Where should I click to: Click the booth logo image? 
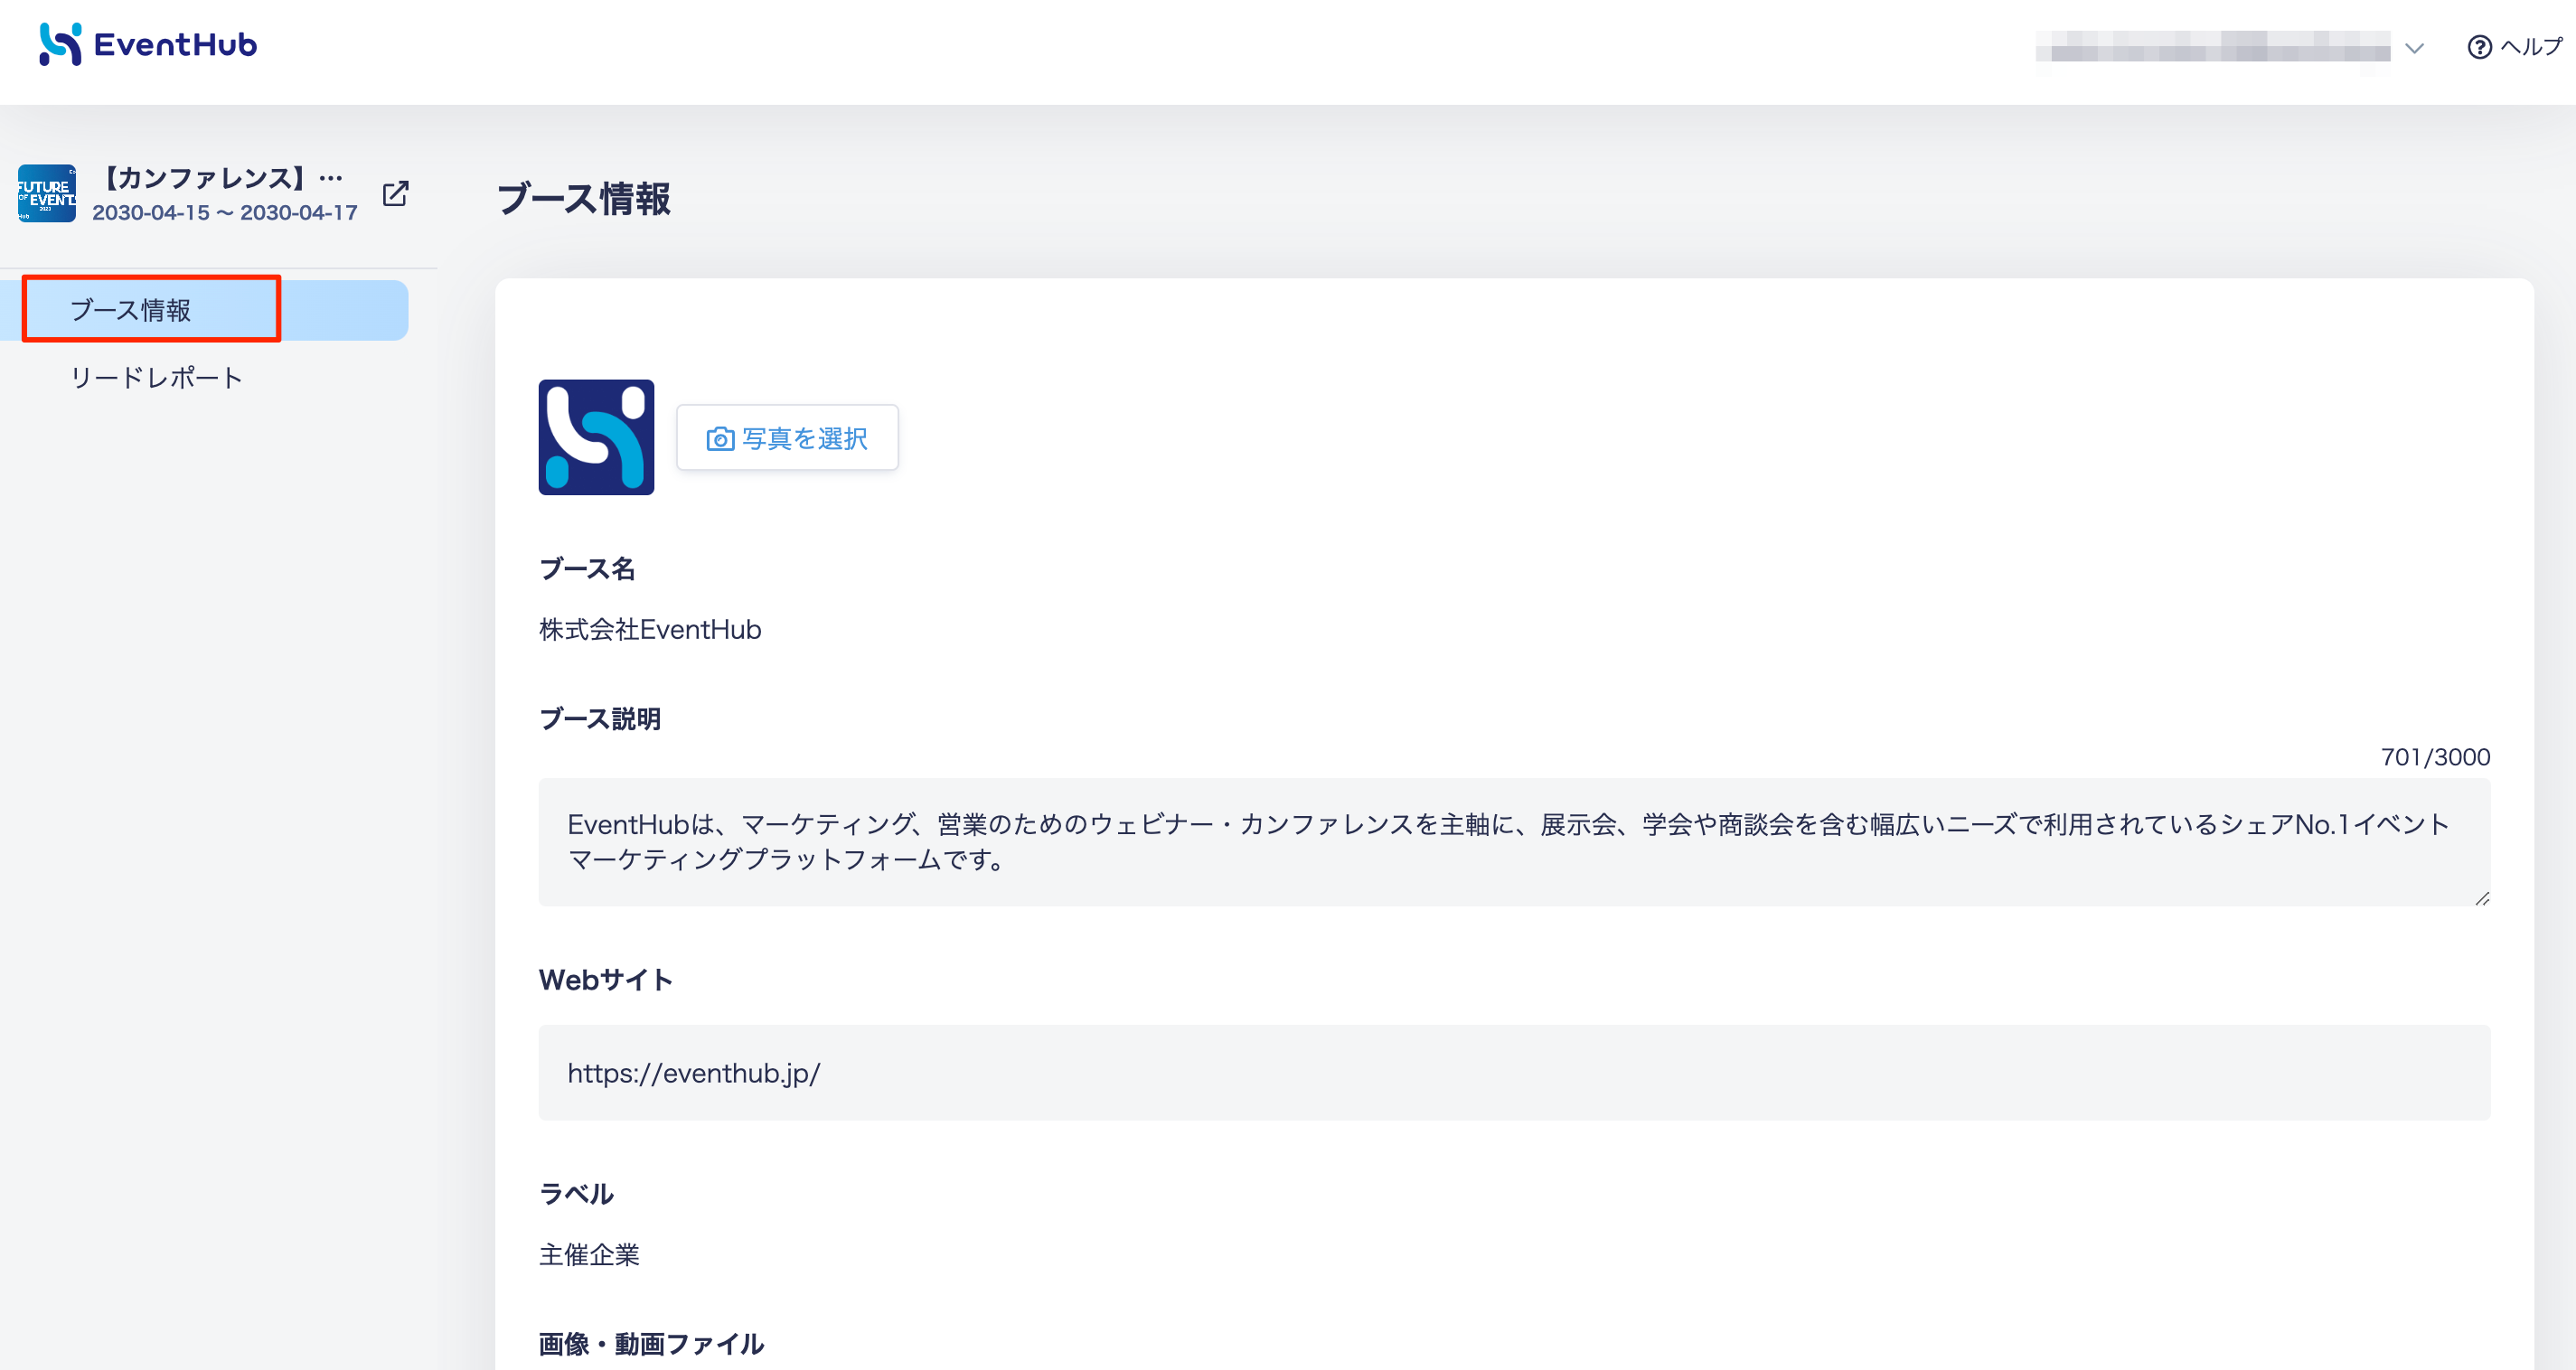tap(596, 437)
